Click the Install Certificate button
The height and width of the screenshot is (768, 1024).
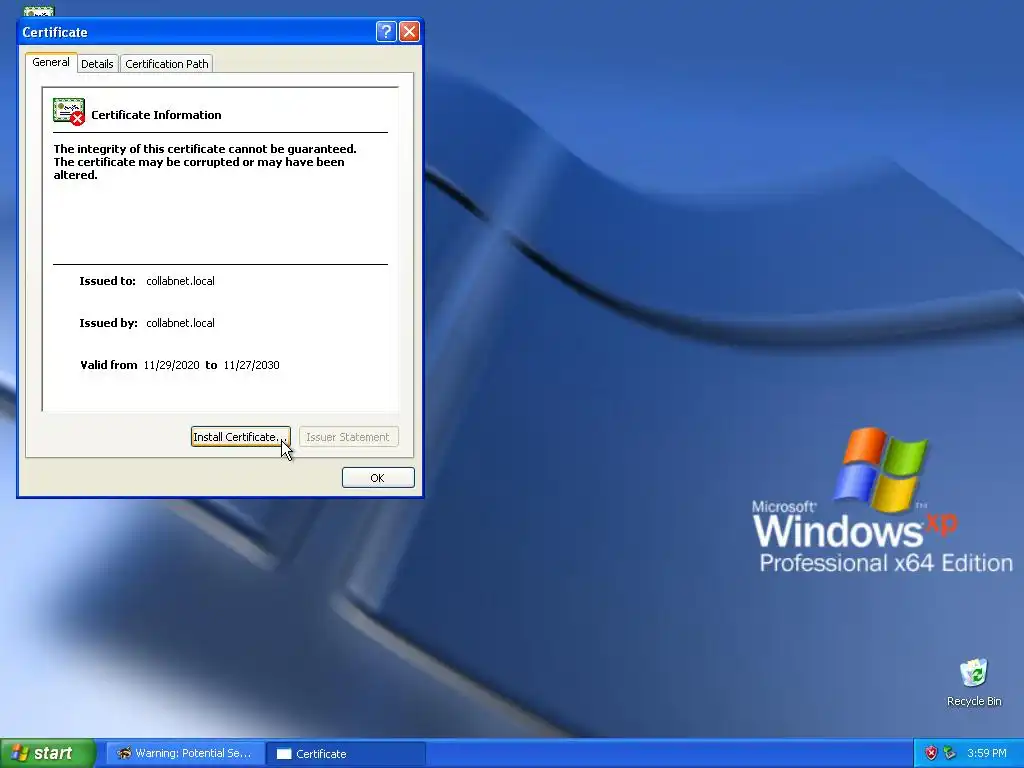[240, 437]
